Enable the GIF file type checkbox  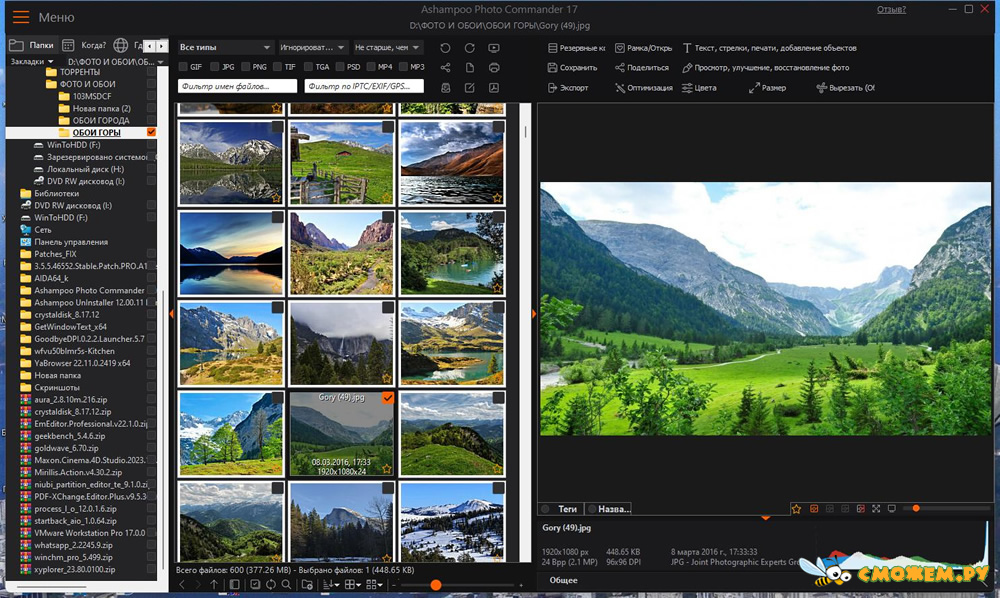tap(183, 67)
